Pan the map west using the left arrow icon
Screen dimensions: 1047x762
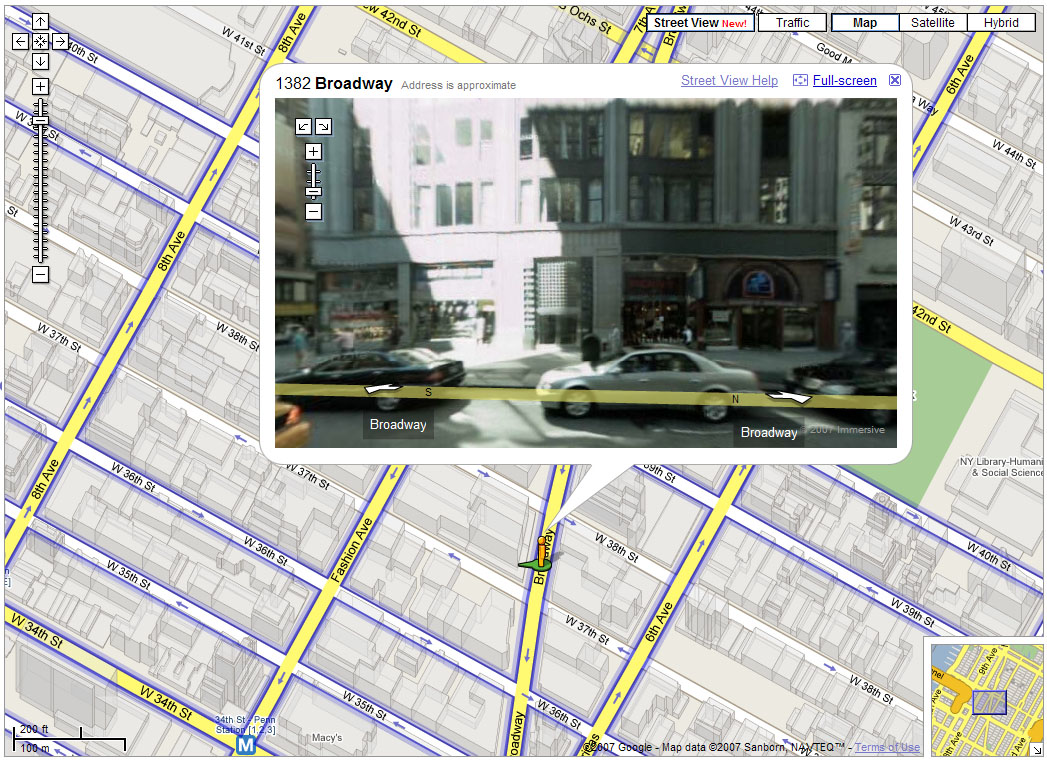[x=20, y=41]
